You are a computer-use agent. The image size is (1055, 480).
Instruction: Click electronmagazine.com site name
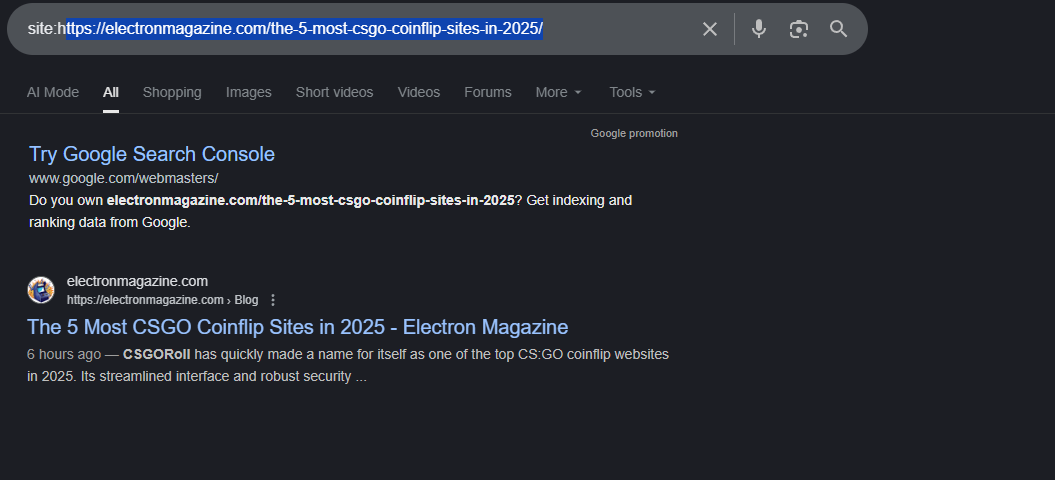[x=137, y=281]
